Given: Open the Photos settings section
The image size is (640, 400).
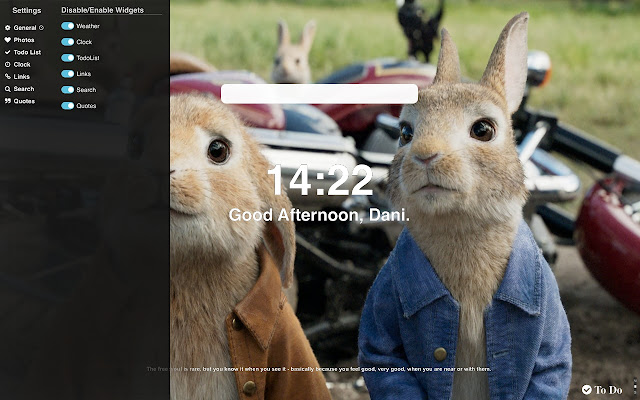Looking at the screenshot, I should (x=19, y=40).
